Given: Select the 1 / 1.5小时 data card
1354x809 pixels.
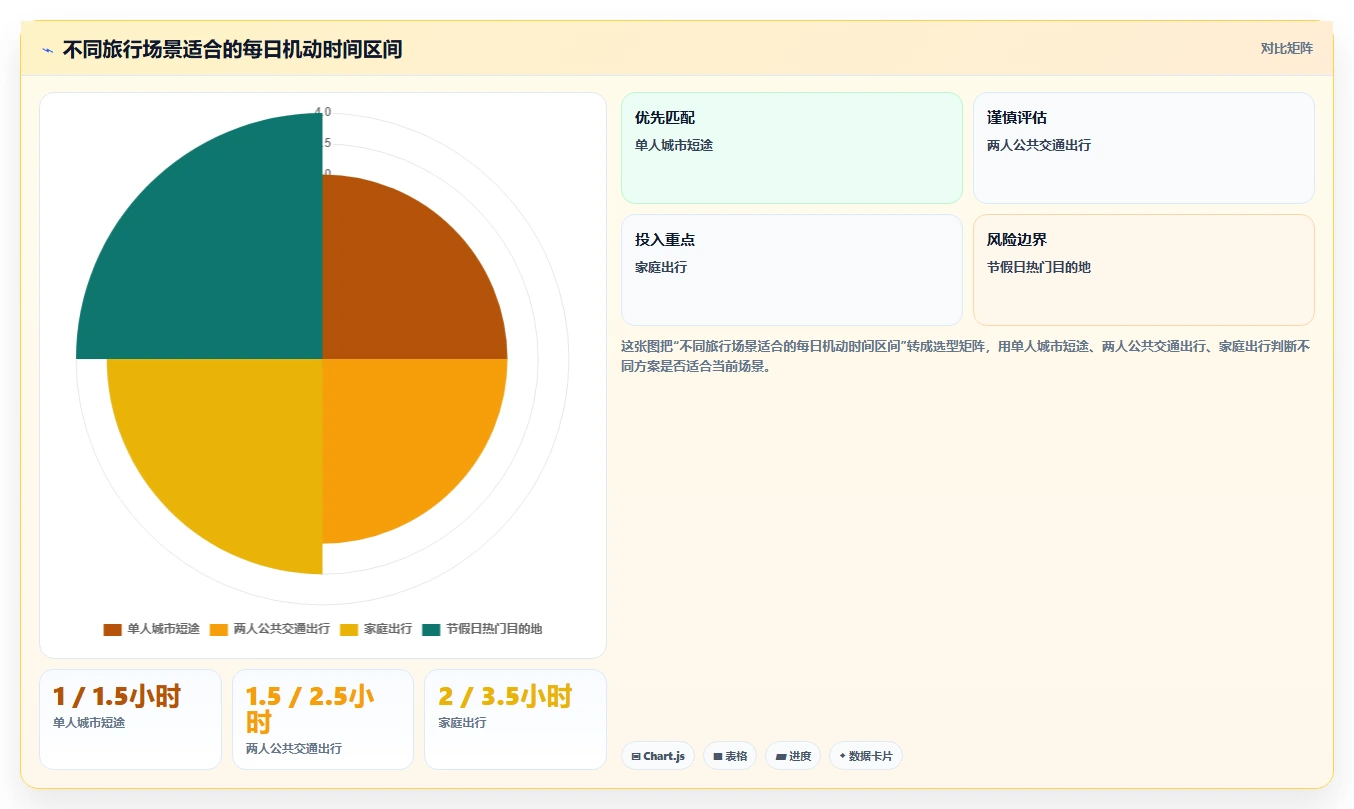Looking at the screenshot, I should [x=130, y=719].
